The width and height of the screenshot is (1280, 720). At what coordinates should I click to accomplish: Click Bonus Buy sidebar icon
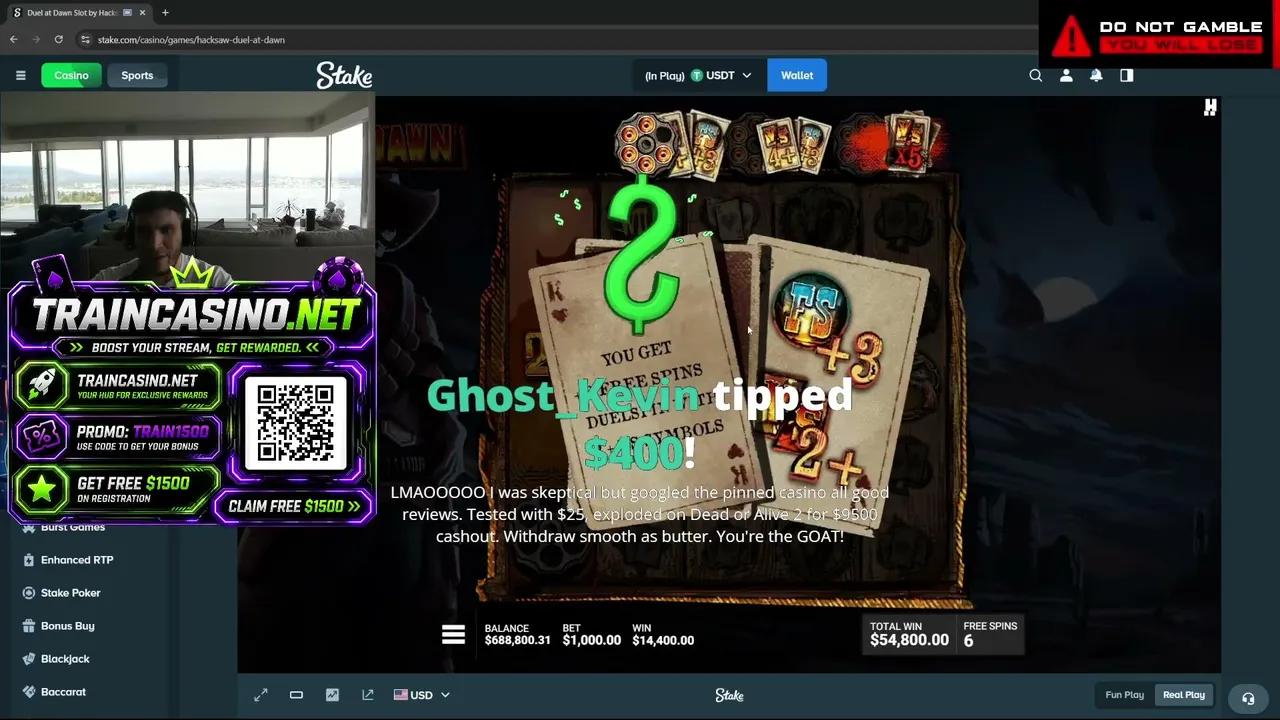click(x=29, y=626)
